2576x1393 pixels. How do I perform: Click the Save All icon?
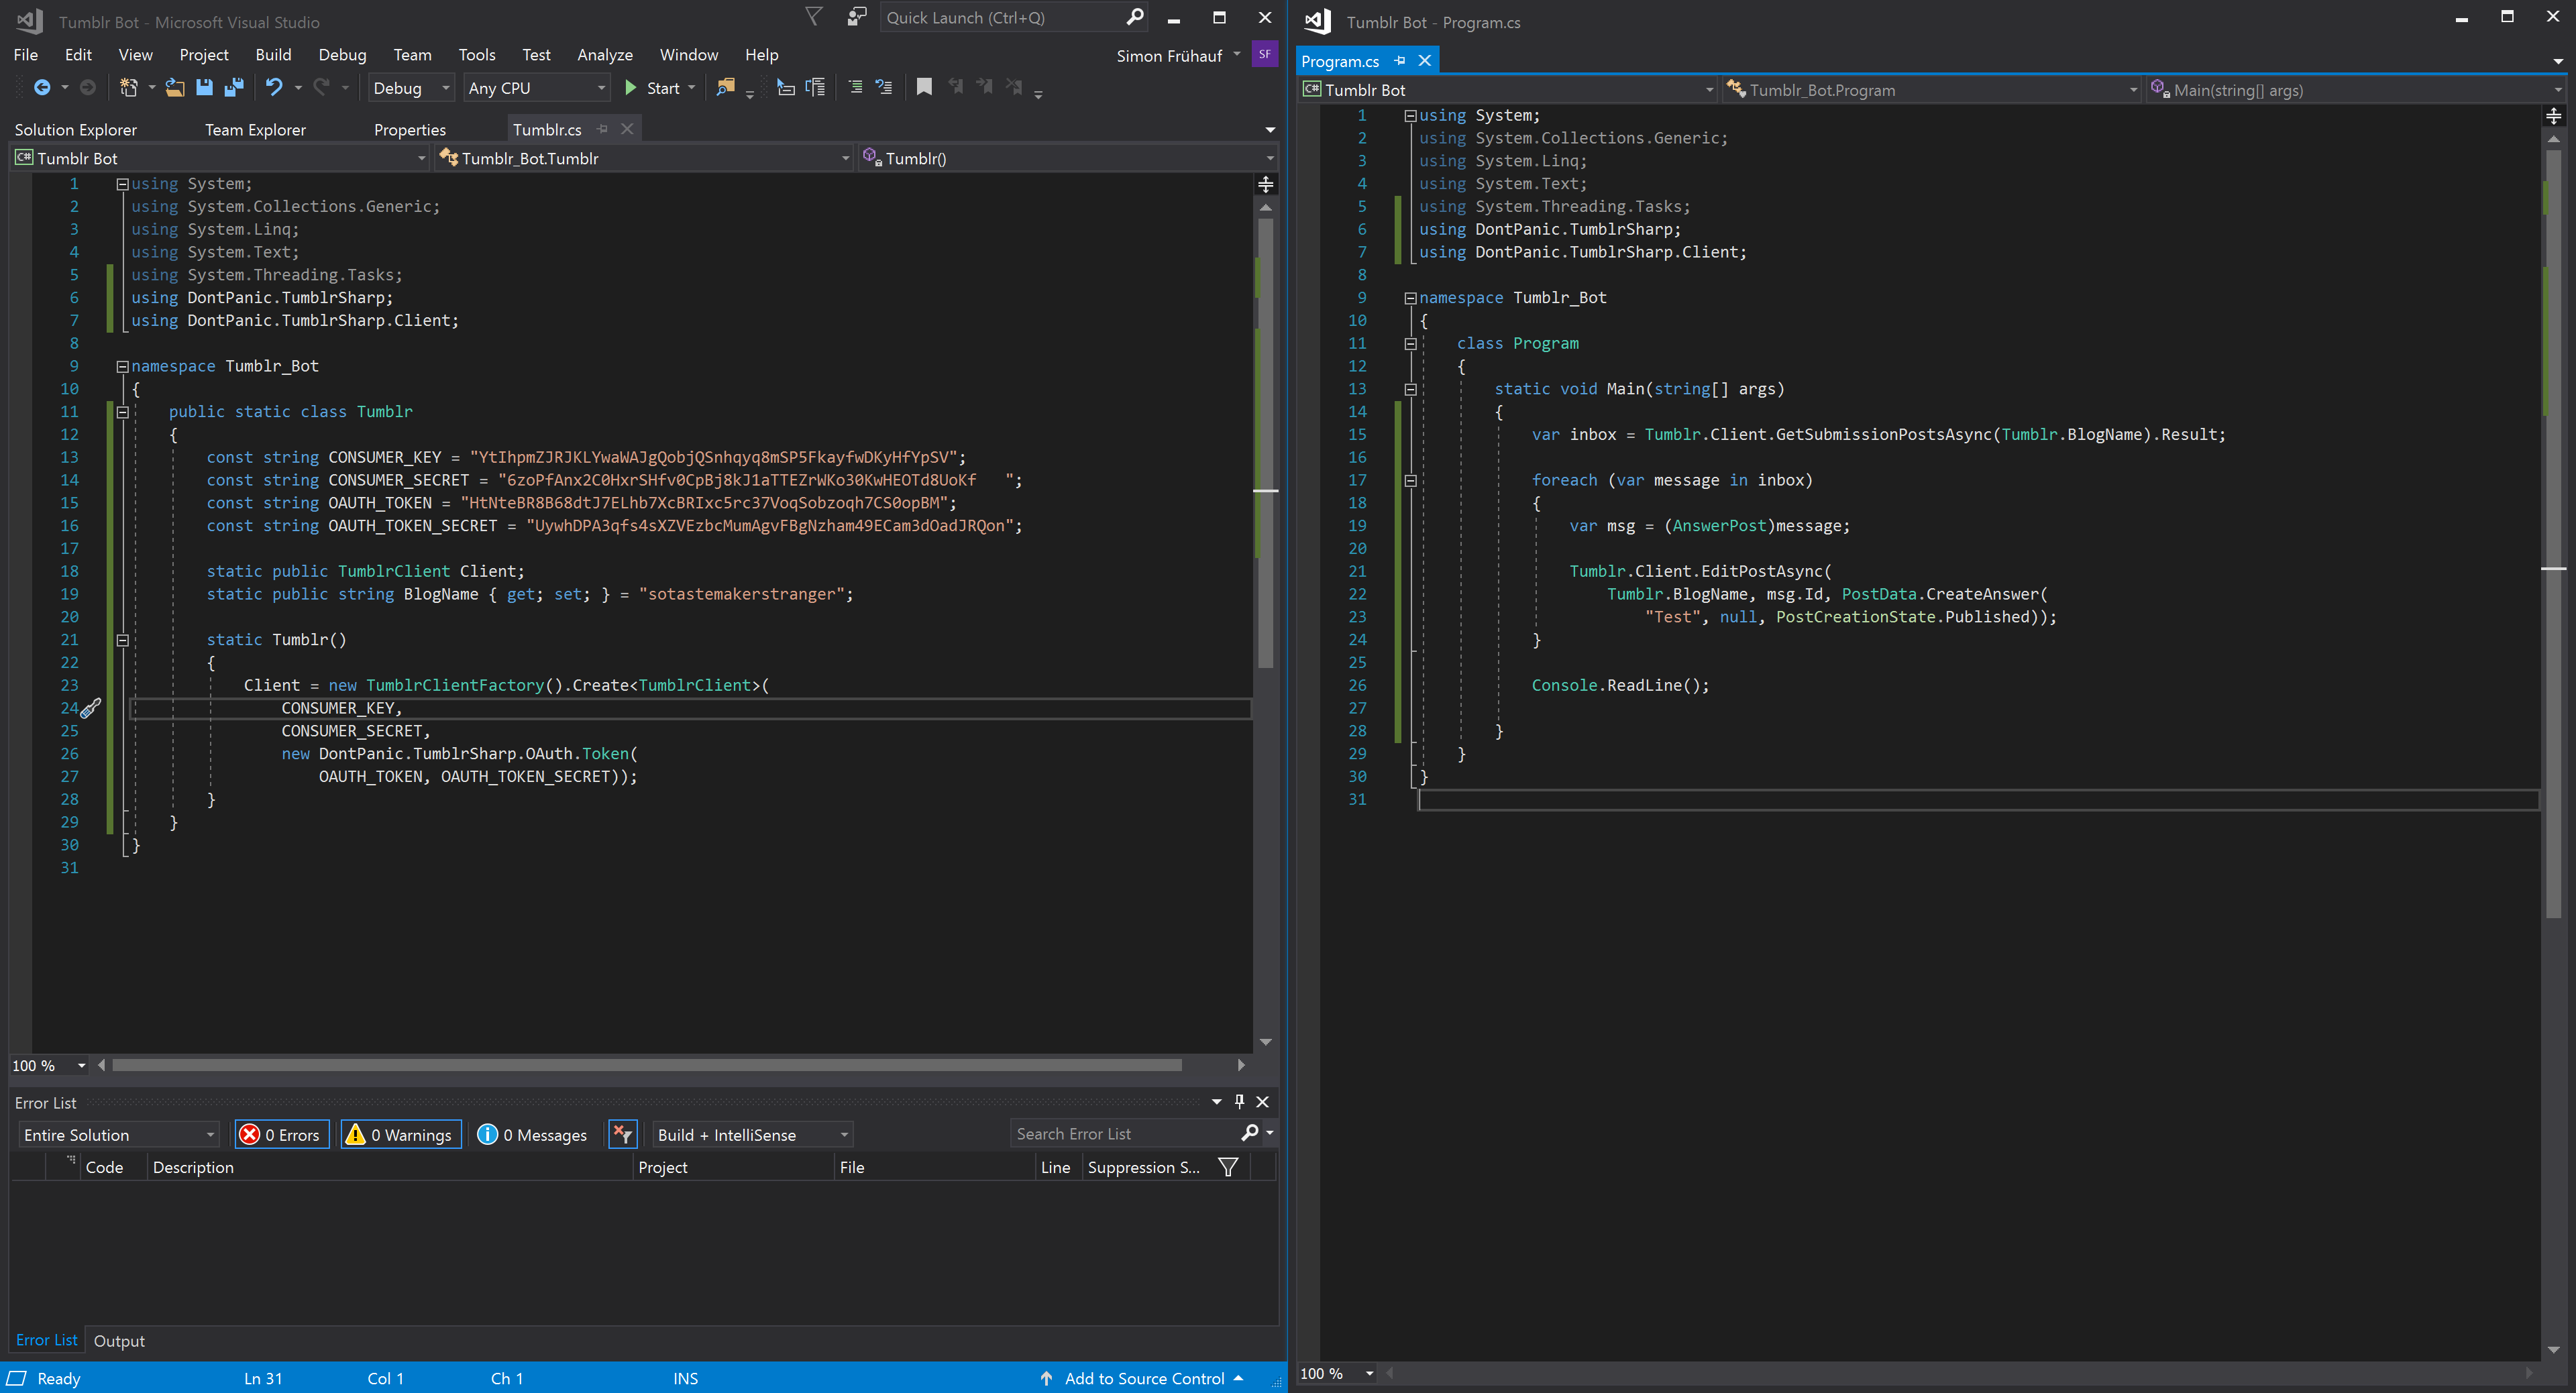pyautogui.click(x=234, y=88)
